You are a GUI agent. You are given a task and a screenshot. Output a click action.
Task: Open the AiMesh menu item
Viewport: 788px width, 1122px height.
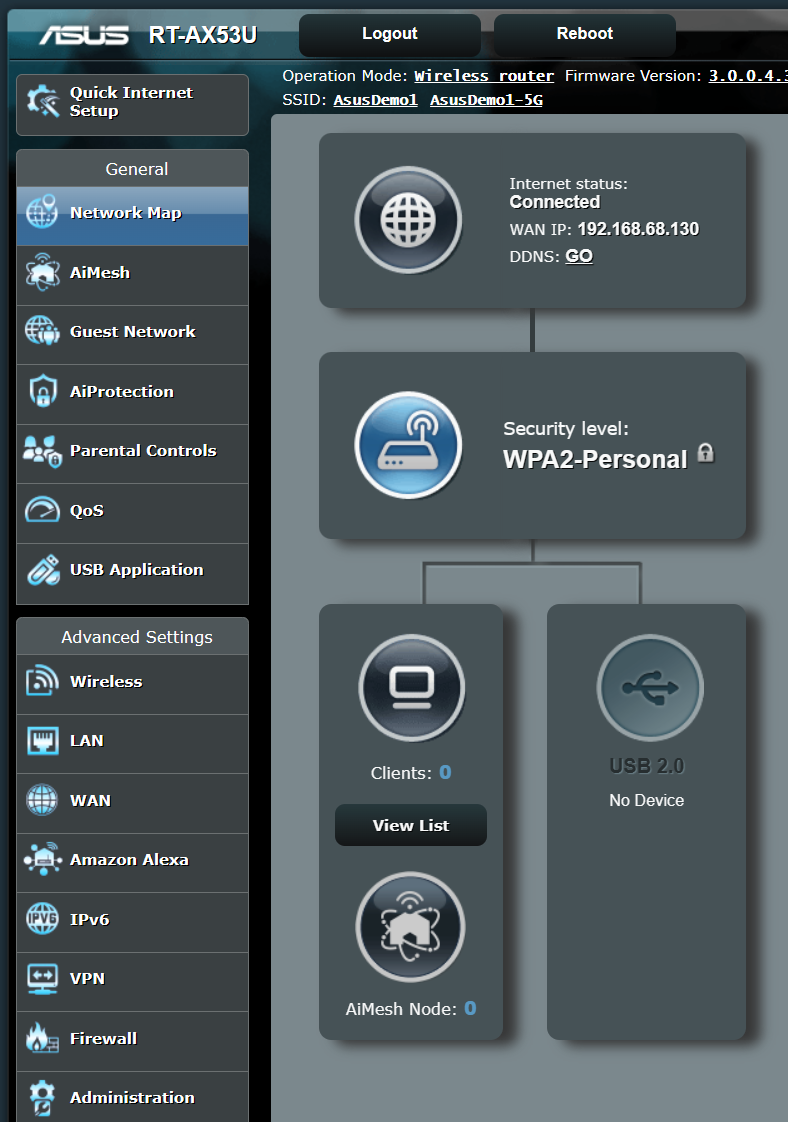pyautogui.click(x=132, y=275)
